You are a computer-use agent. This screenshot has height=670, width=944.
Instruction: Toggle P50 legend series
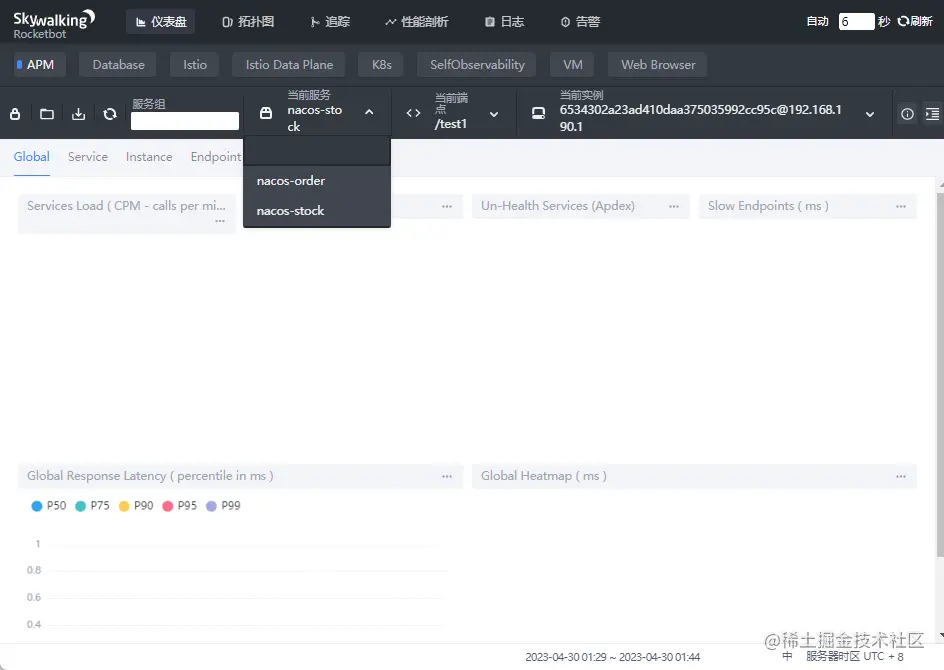[x=48, y=506]
